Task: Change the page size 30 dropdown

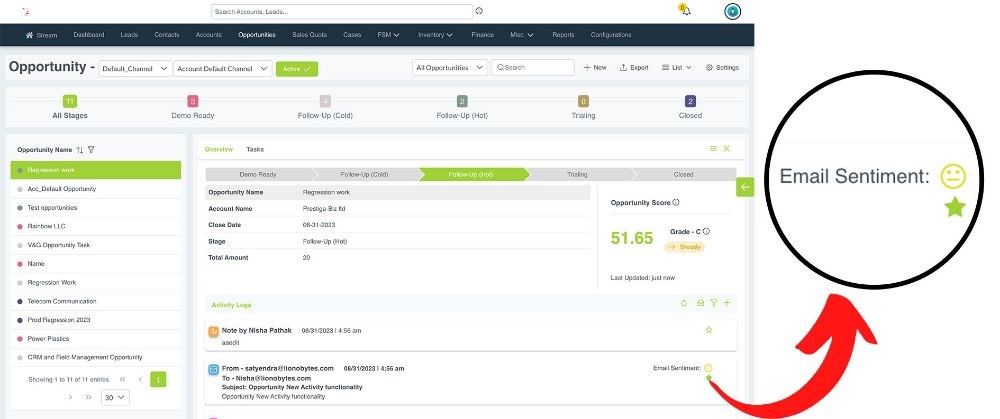Action: point(115,397)
